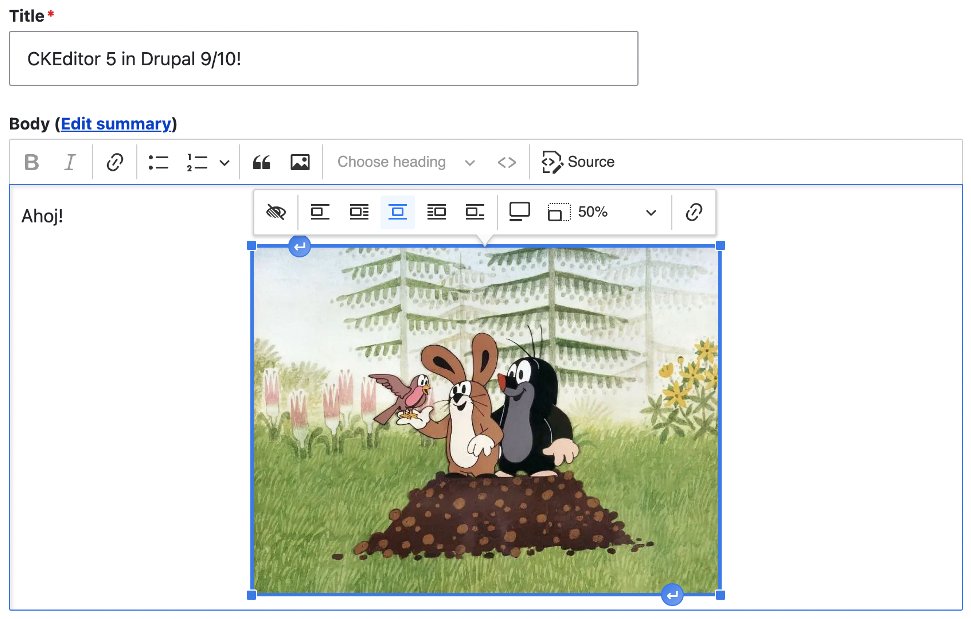Create a bulleted list

tap(159, 162)
